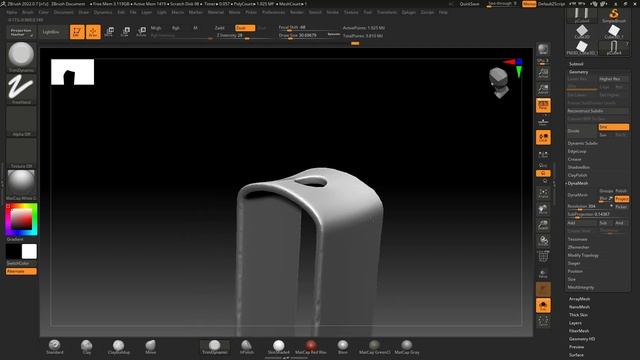Open the Document menu
Image resolution: width=640 pixels, height=360 pixels.
pyautogui.click(x=63, y=12)
